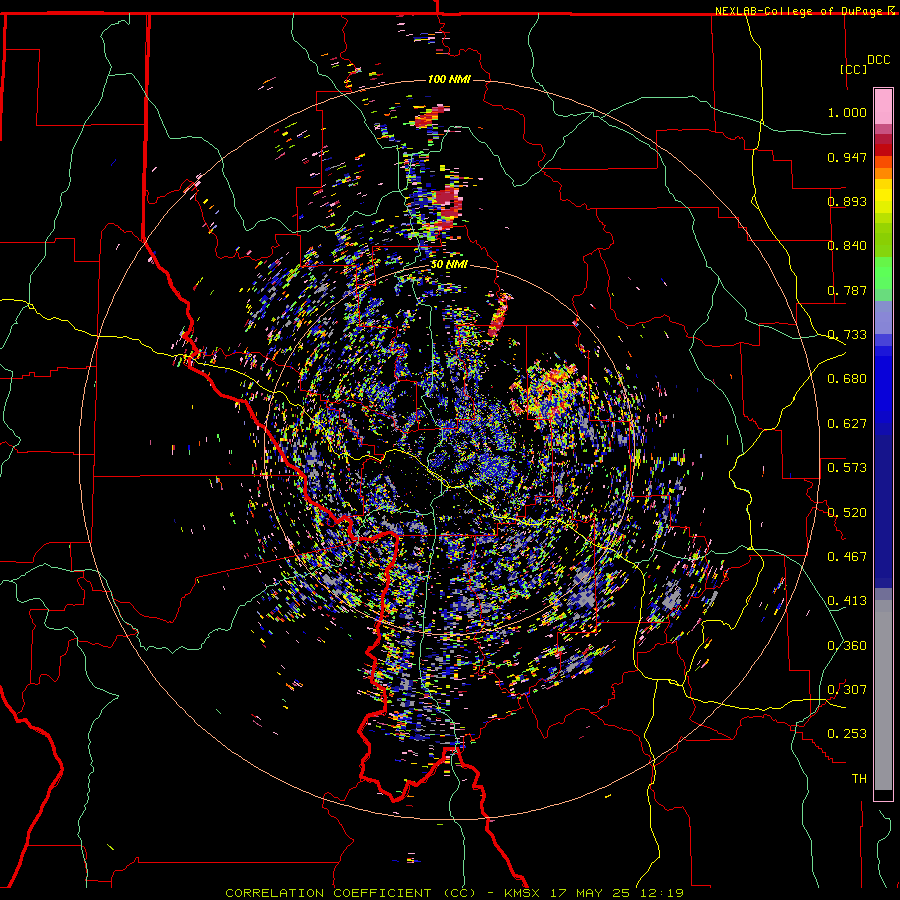Click the 1.000 scale value
Image resolution: width=900 pixels, height=900 pixels.
847,112
